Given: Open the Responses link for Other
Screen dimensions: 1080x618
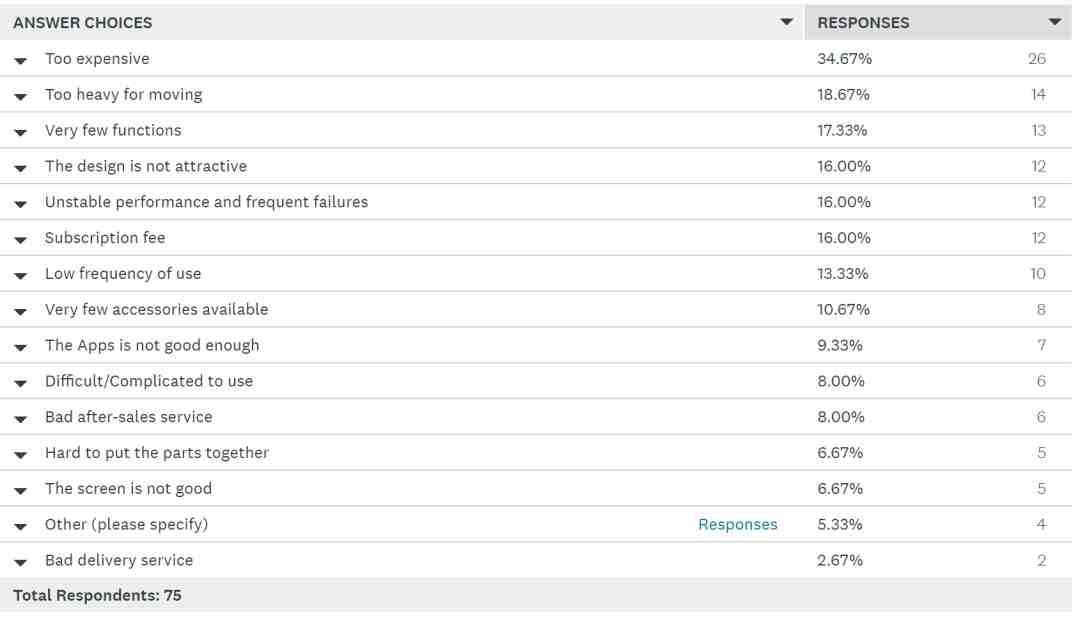Looking at the screenshot, I should point(738,524).
